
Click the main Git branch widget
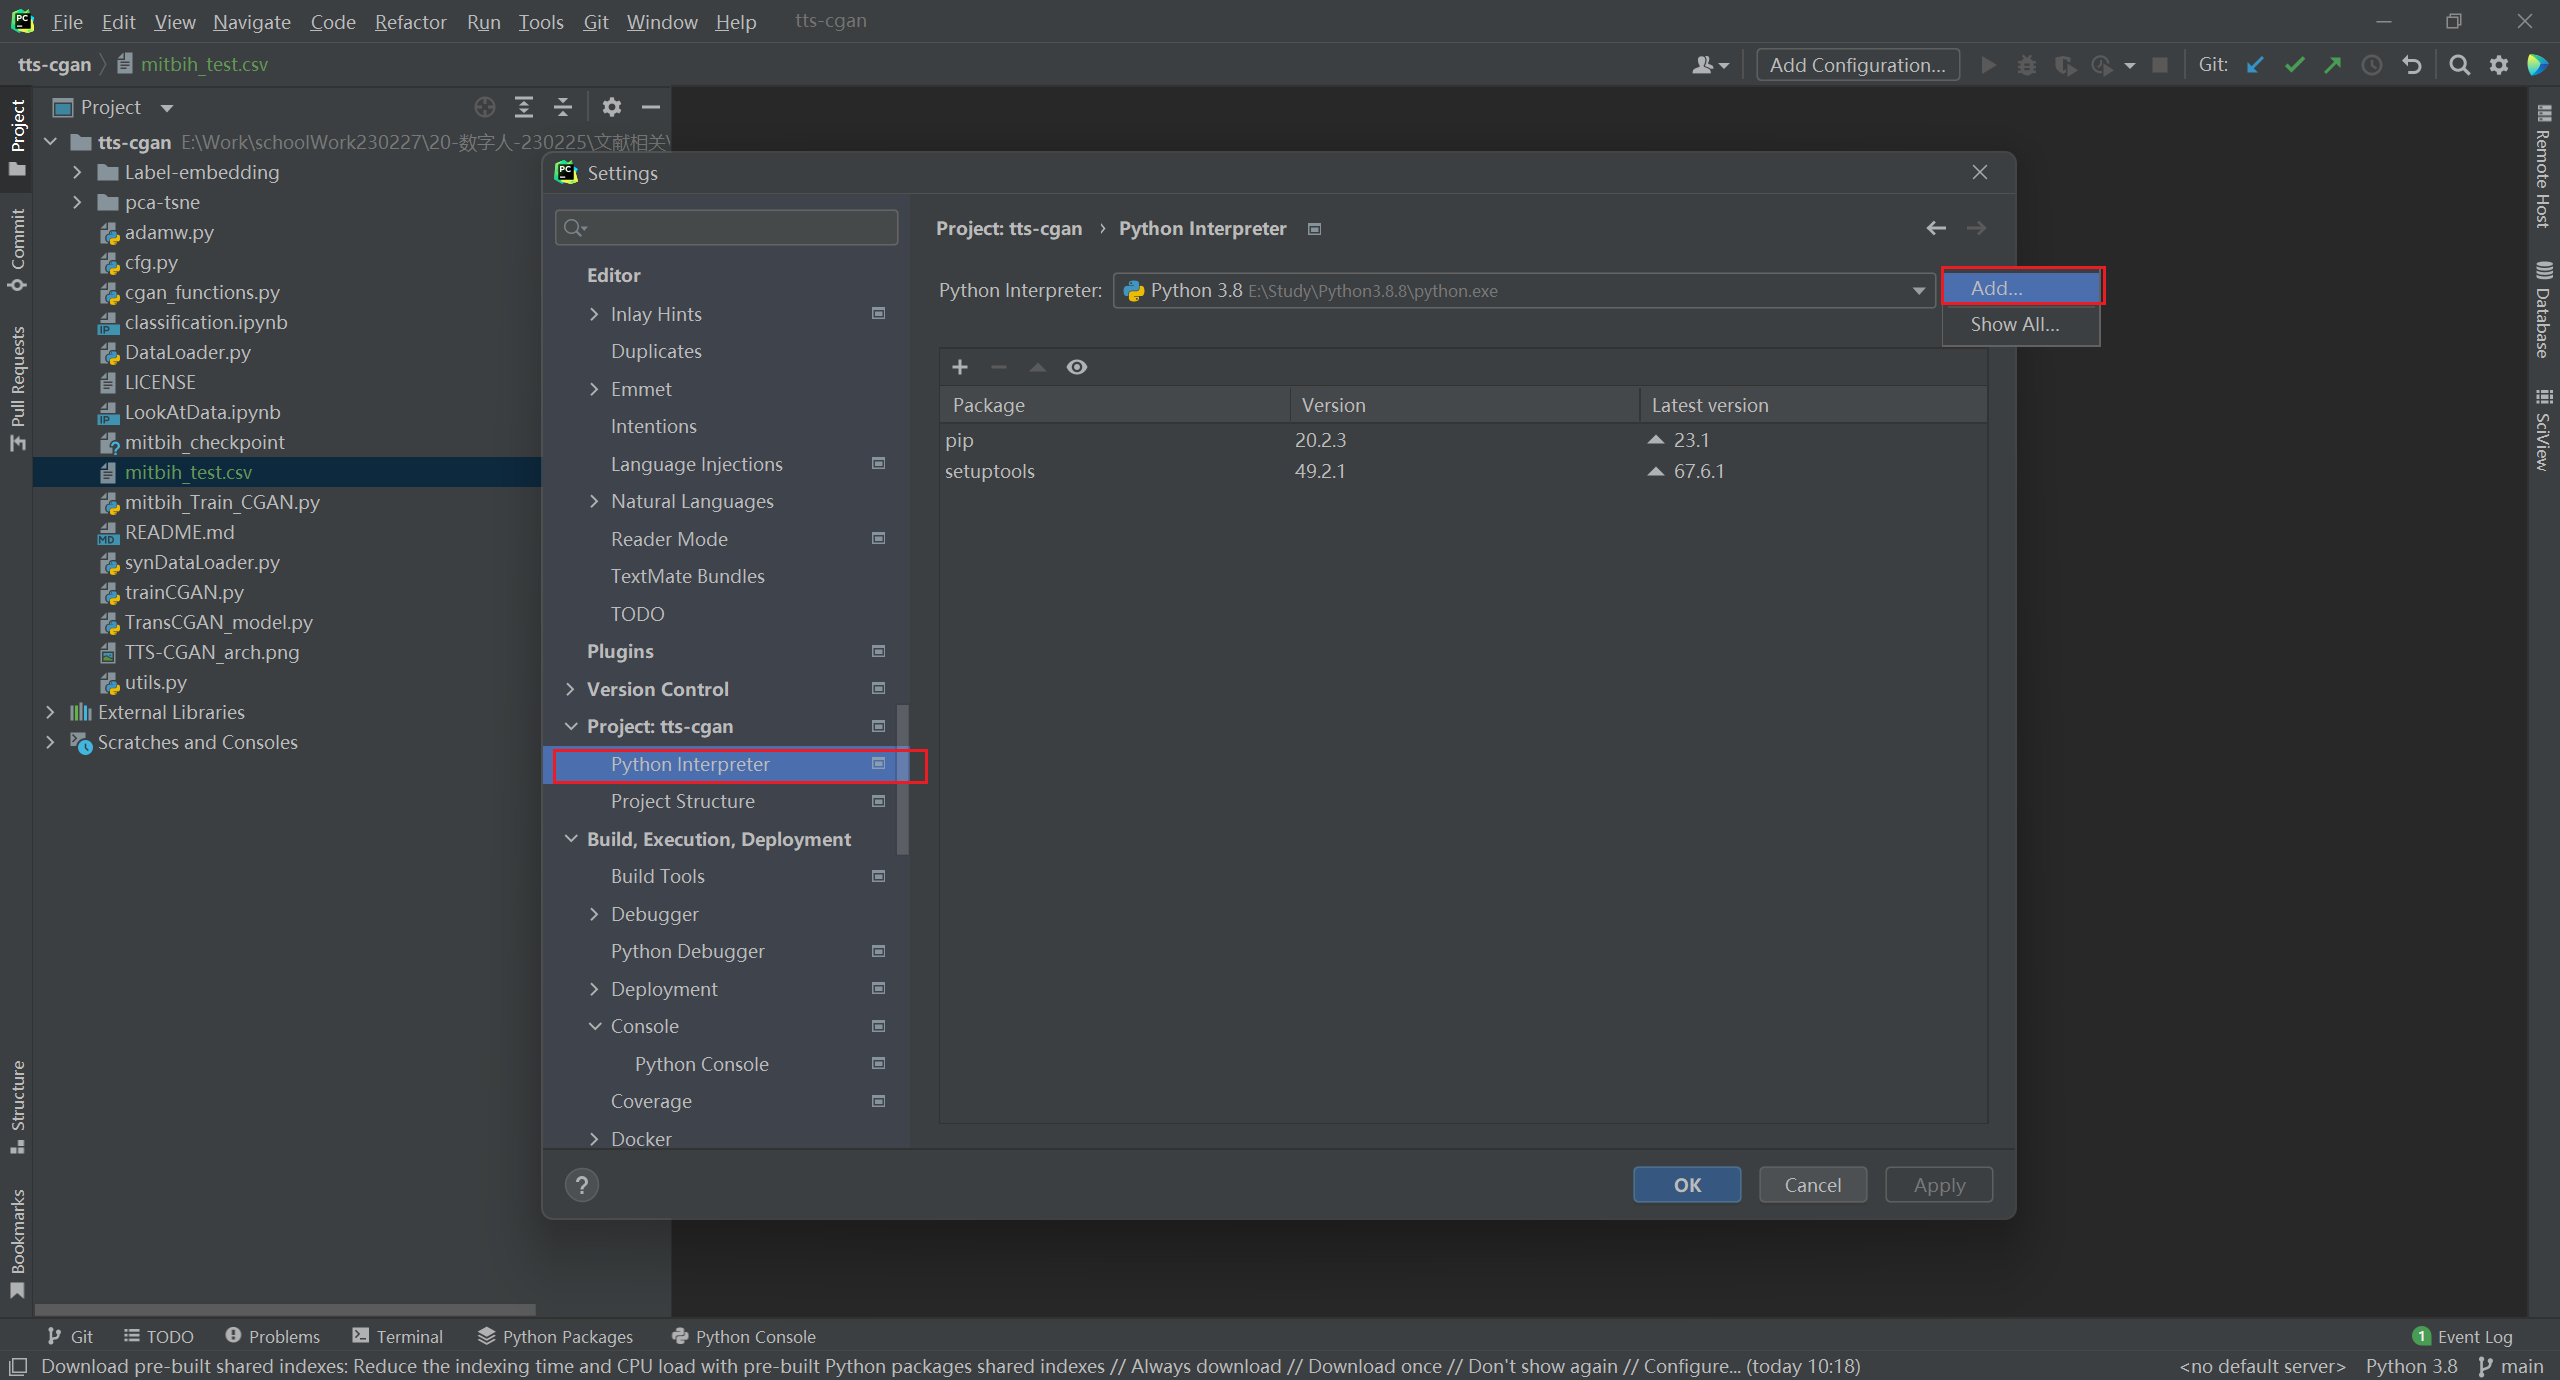[x=2511, y=1366]
